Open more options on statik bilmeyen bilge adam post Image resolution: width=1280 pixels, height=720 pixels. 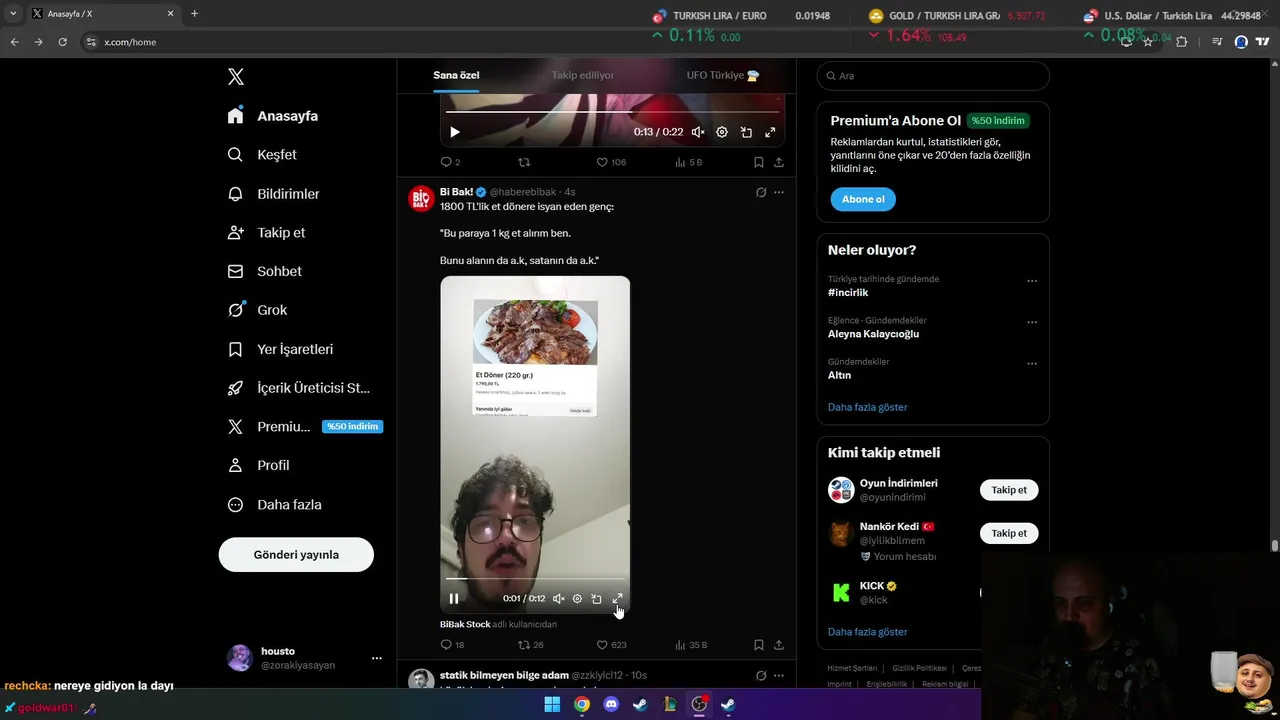pyautogui.click(x=779, y=675)
